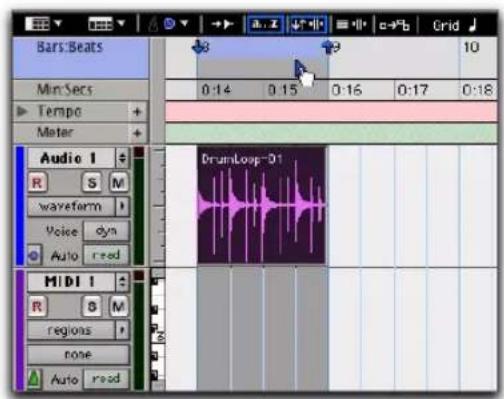The height and width of the screenshot is (399, 504).
Task: Open the linearity display mode dropdown arrow
Action: pyautogui.click(x=184, y=24)
